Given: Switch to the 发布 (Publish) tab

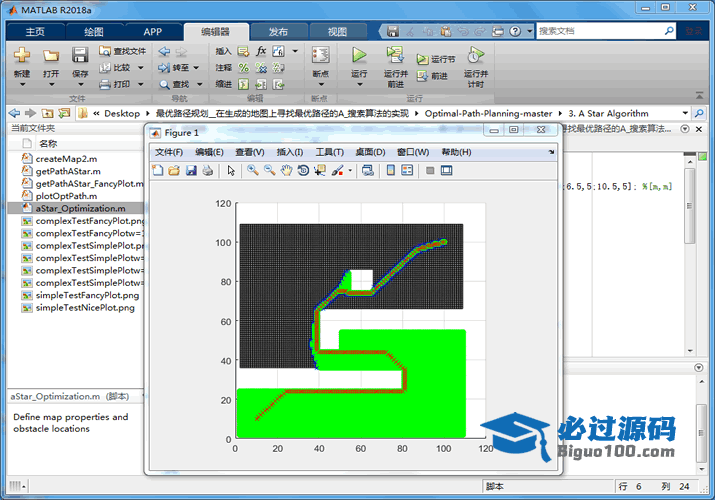Looking at the screenshot, I should [x=278, y=32].
